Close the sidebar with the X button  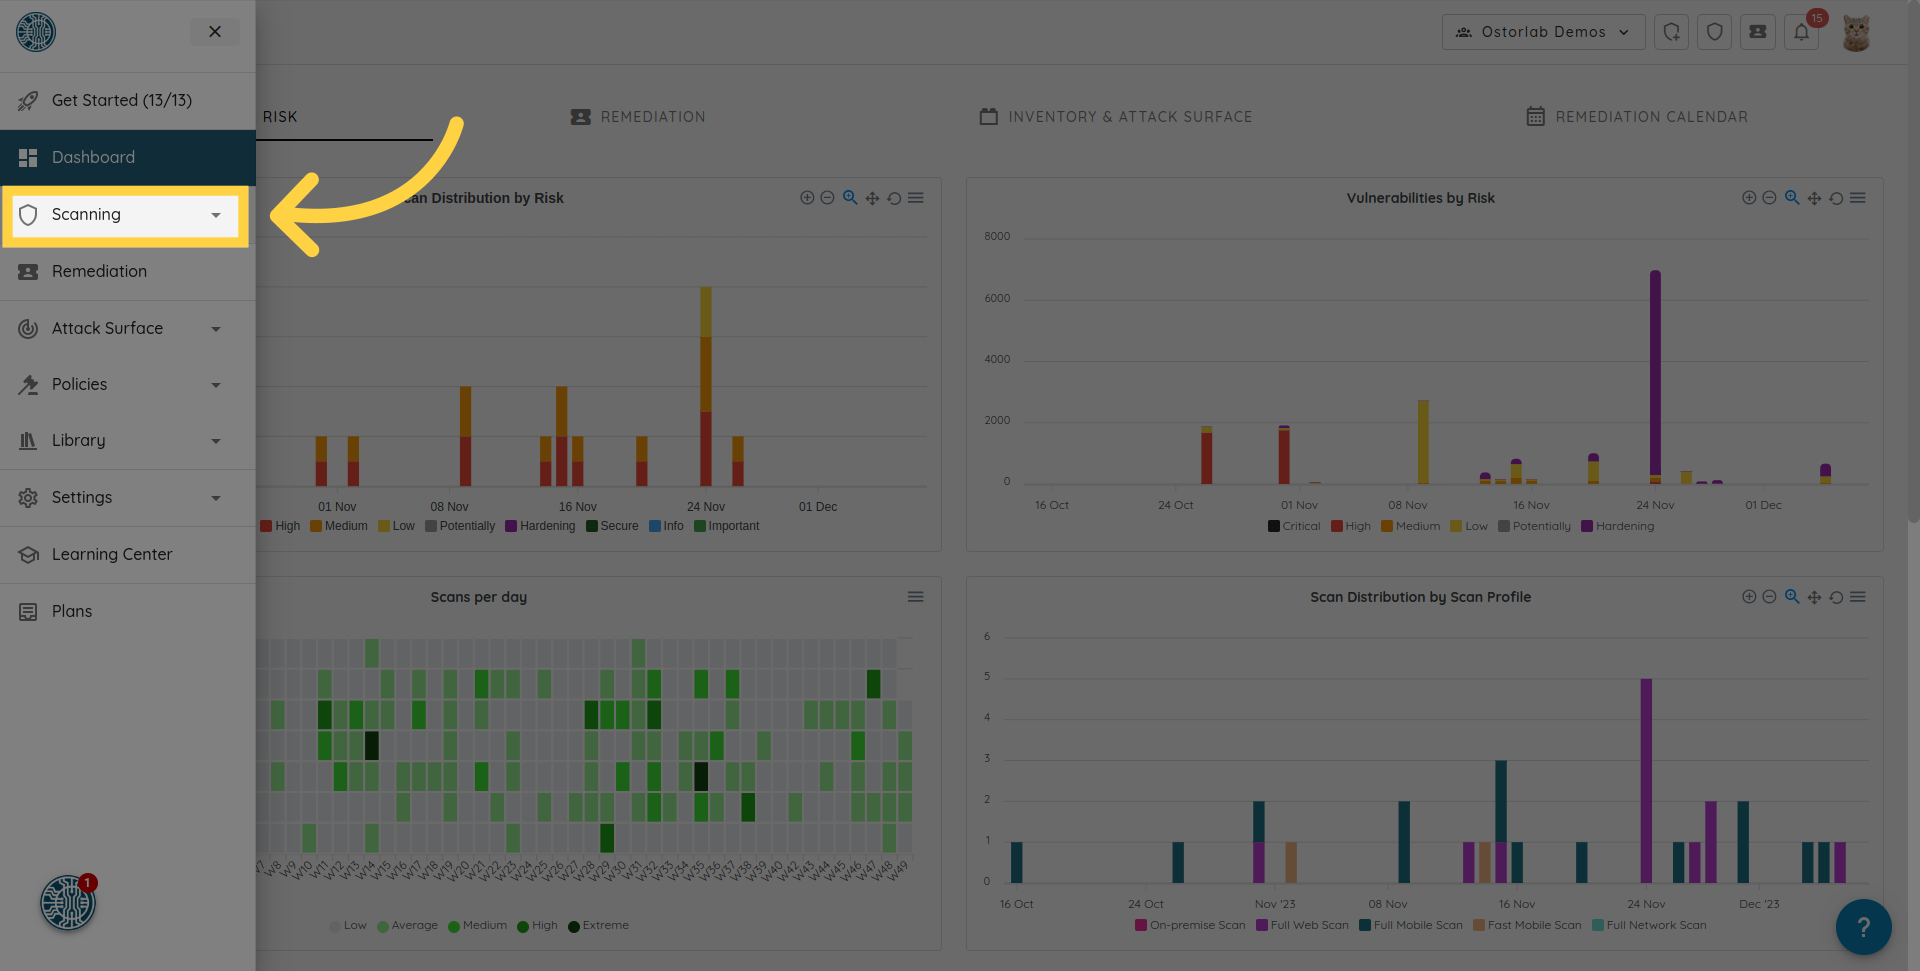(x=215, y=32)
